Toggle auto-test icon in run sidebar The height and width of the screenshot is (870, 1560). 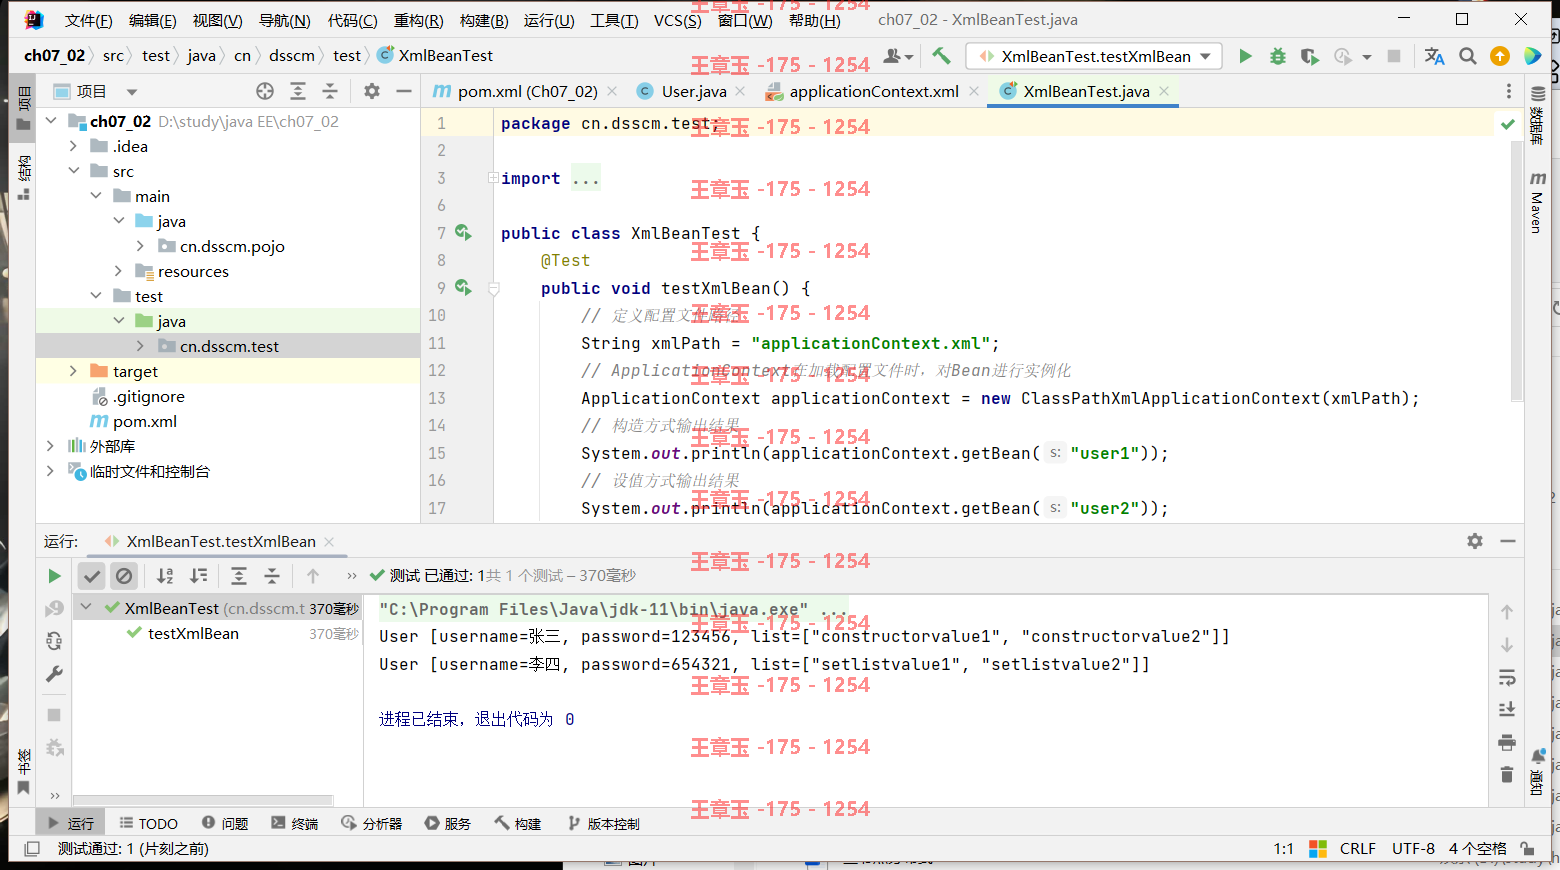coord(54,641)
